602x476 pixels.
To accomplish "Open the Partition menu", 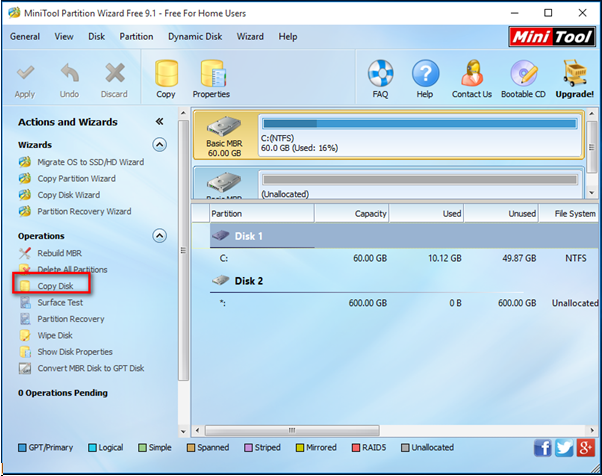I will tap(136, 36).
